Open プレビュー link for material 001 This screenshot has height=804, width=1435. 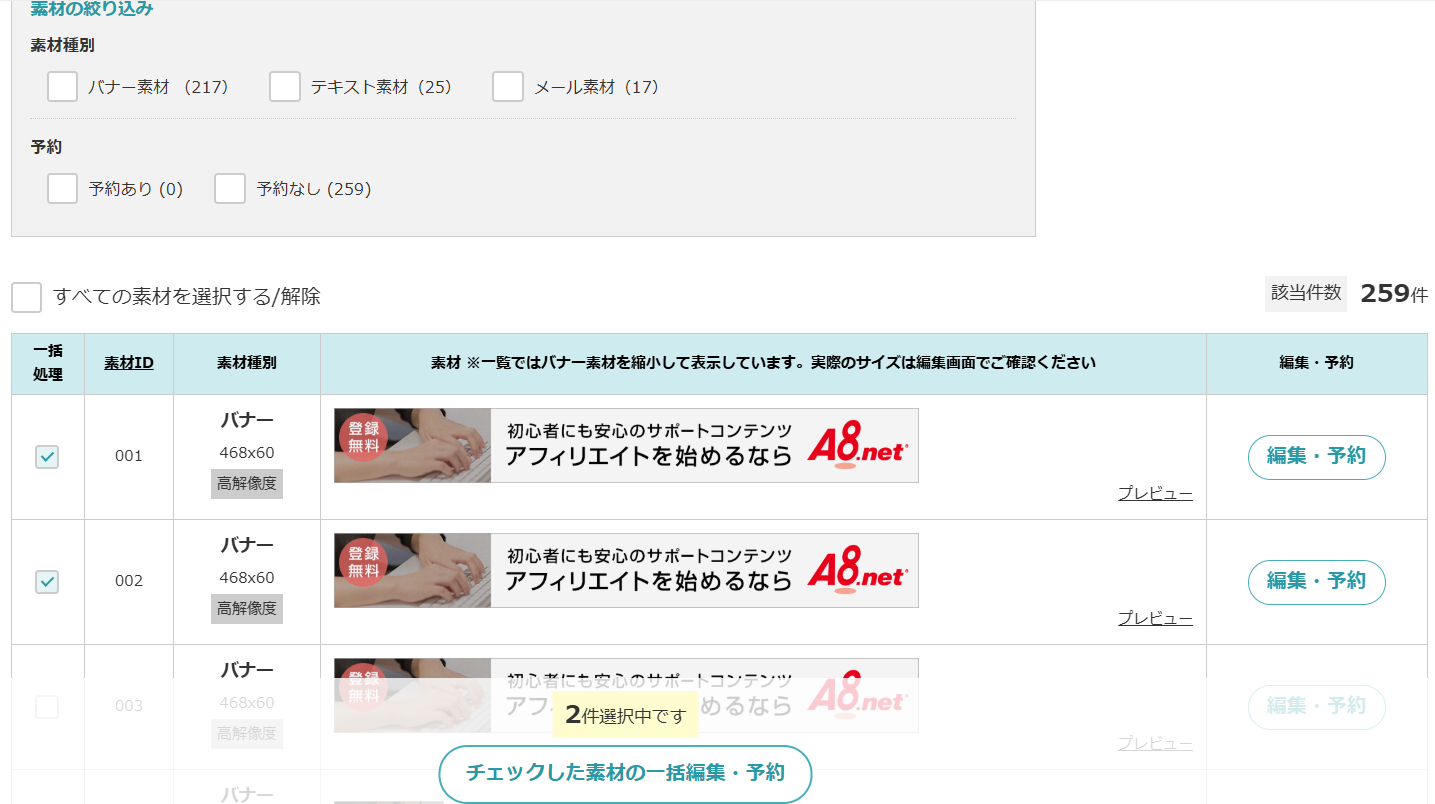click(1155, 494)
